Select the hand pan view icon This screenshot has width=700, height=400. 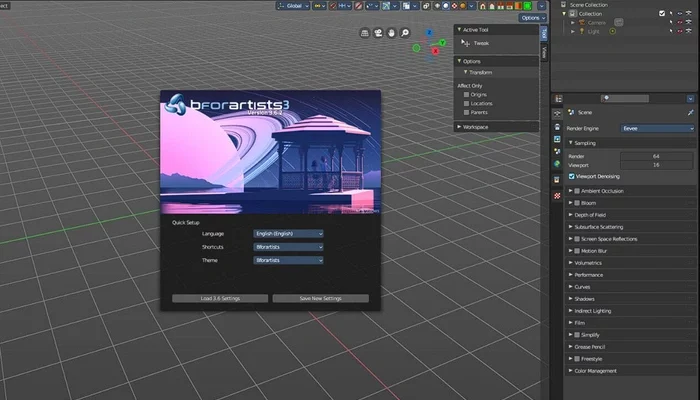coord(392,33)
